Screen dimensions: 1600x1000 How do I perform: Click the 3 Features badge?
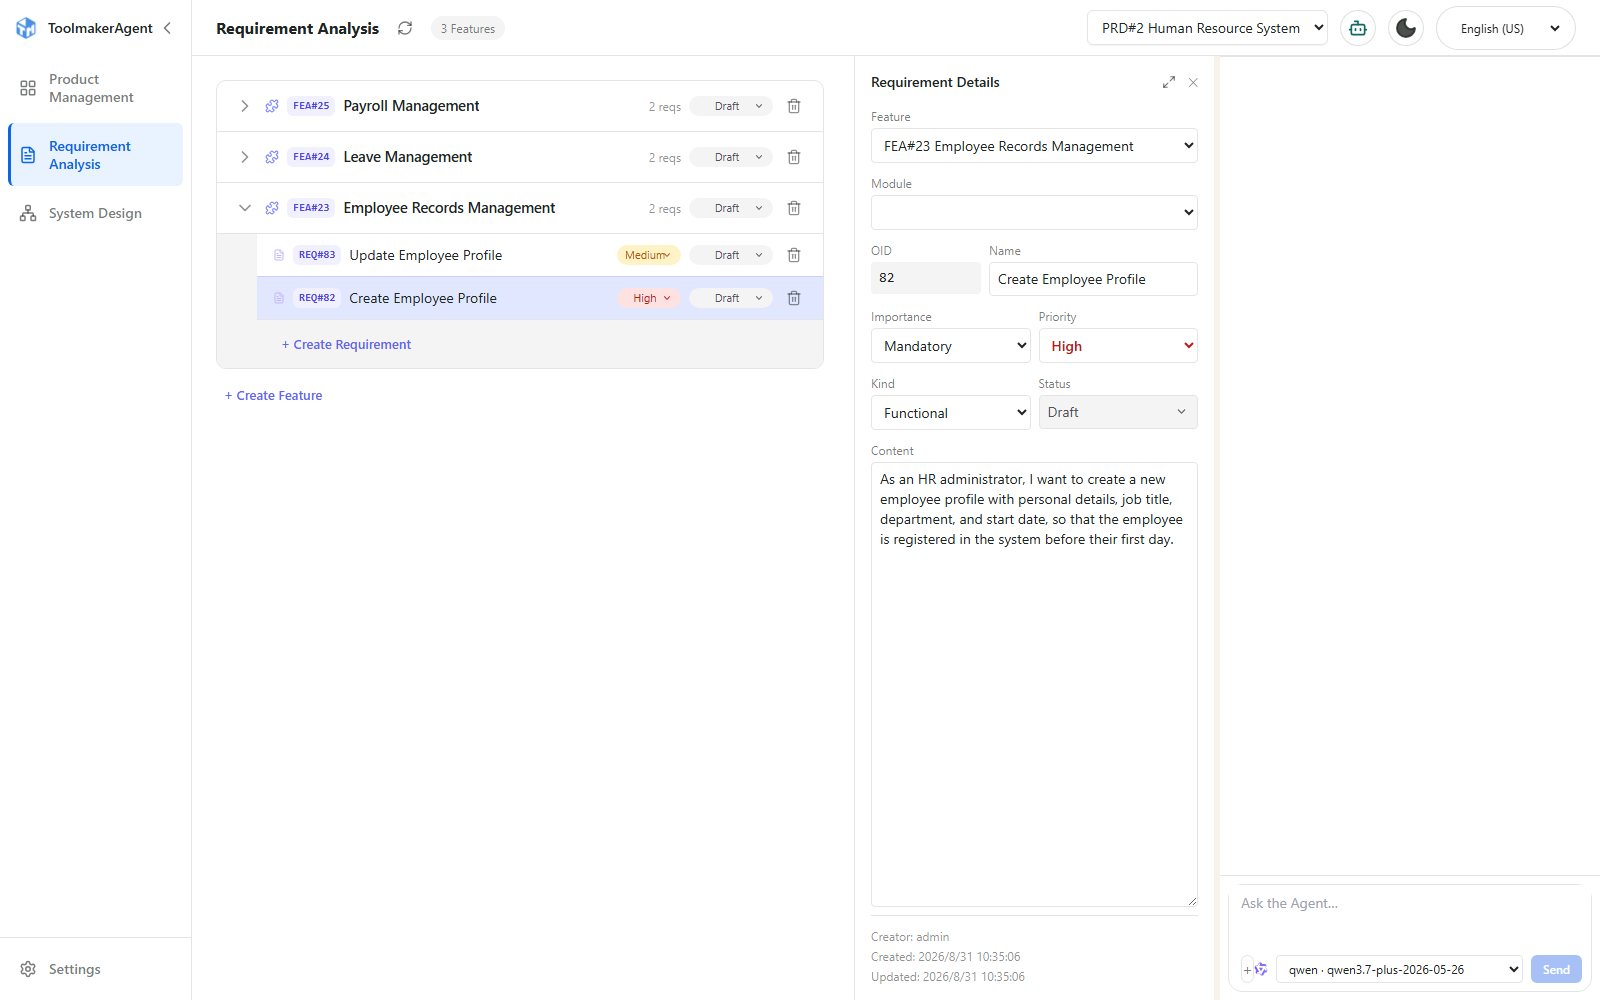[468, 29]
